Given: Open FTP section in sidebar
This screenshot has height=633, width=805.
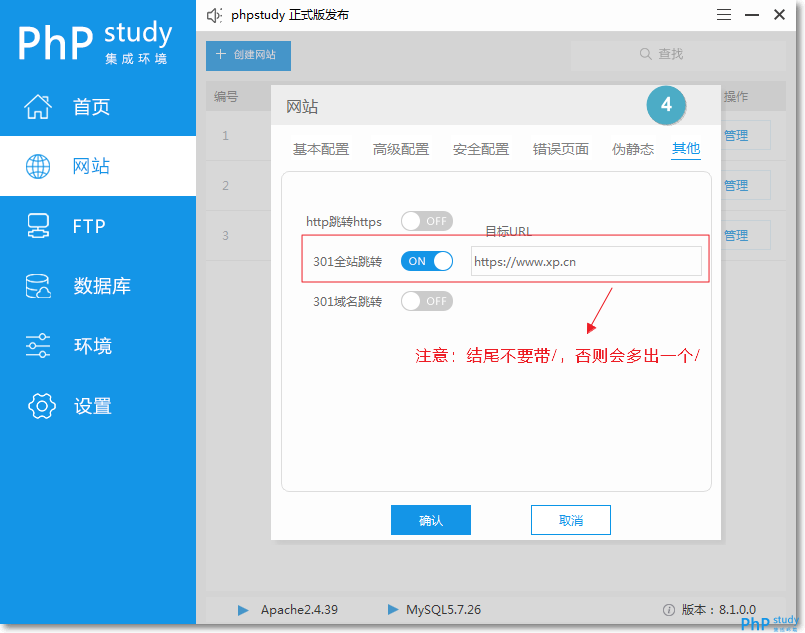Looking at the screenshot, I should tap(98, 226).
